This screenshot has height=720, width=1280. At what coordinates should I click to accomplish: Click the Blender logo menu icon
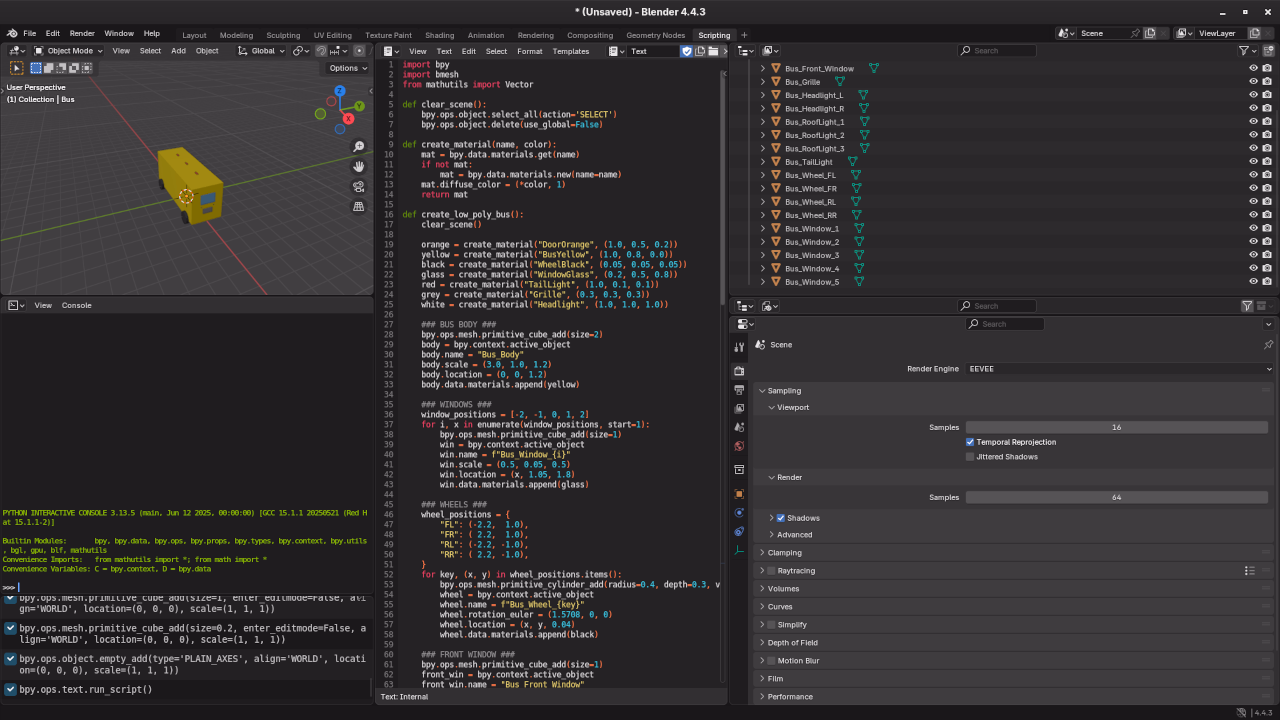(x=12, y=33)
